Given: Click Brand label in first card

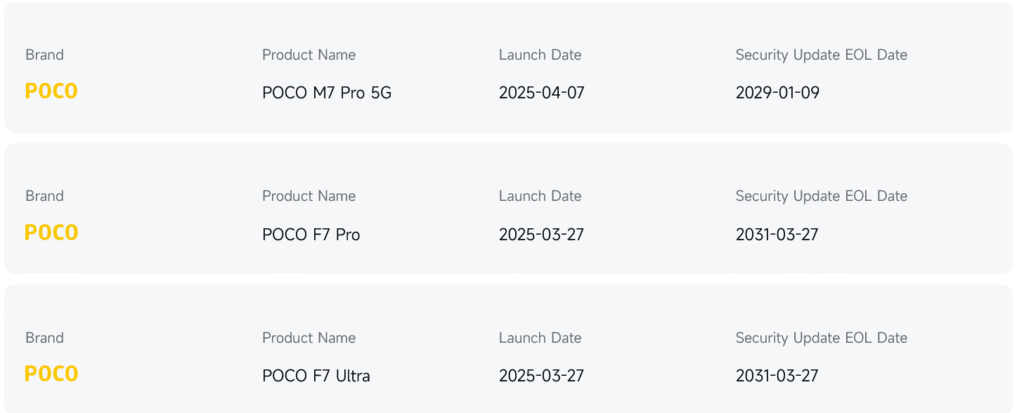Looking at the screenshot, I should tap(44, 55).
